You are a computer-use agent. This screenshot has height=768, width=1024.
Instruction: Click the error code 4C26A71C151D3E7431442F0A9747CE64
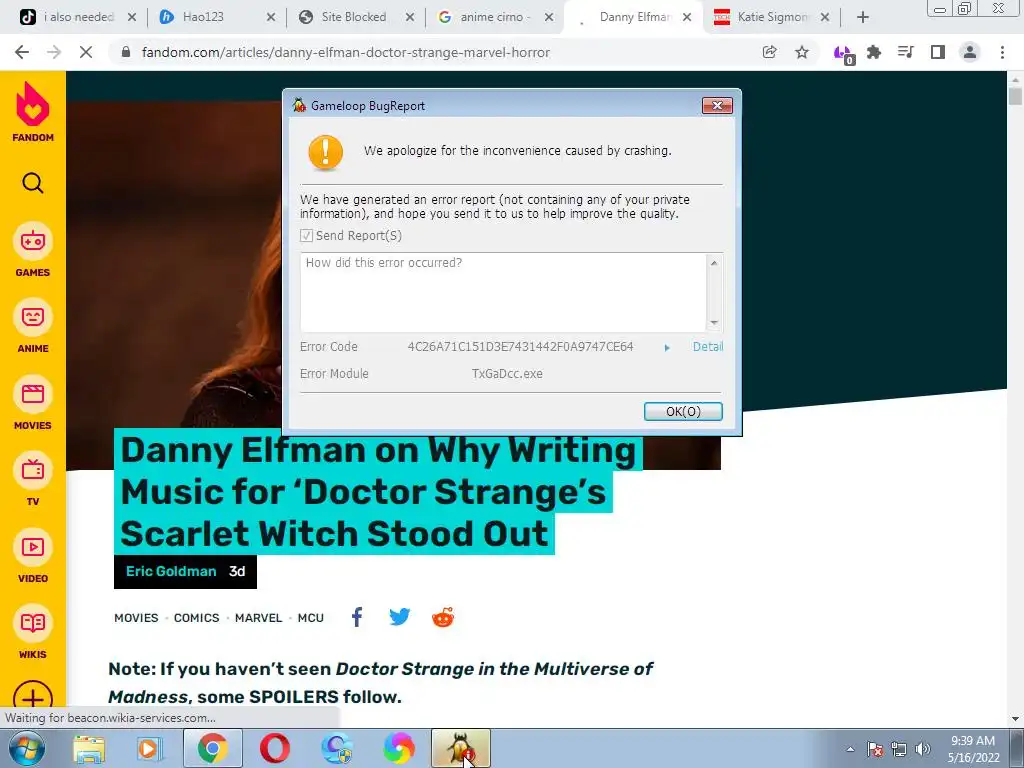520,347
